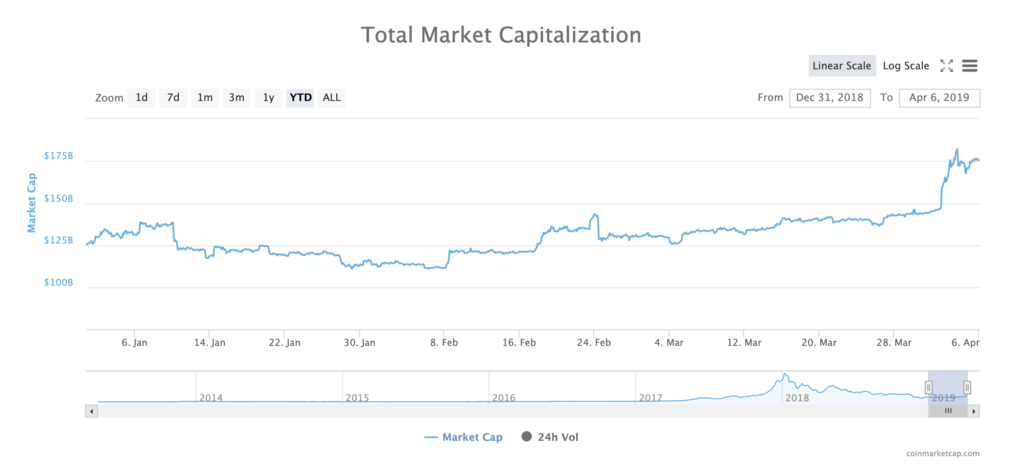Screen dimensions: 1024x476
Task: Click the To date field
Action: (x=939, y=98)
